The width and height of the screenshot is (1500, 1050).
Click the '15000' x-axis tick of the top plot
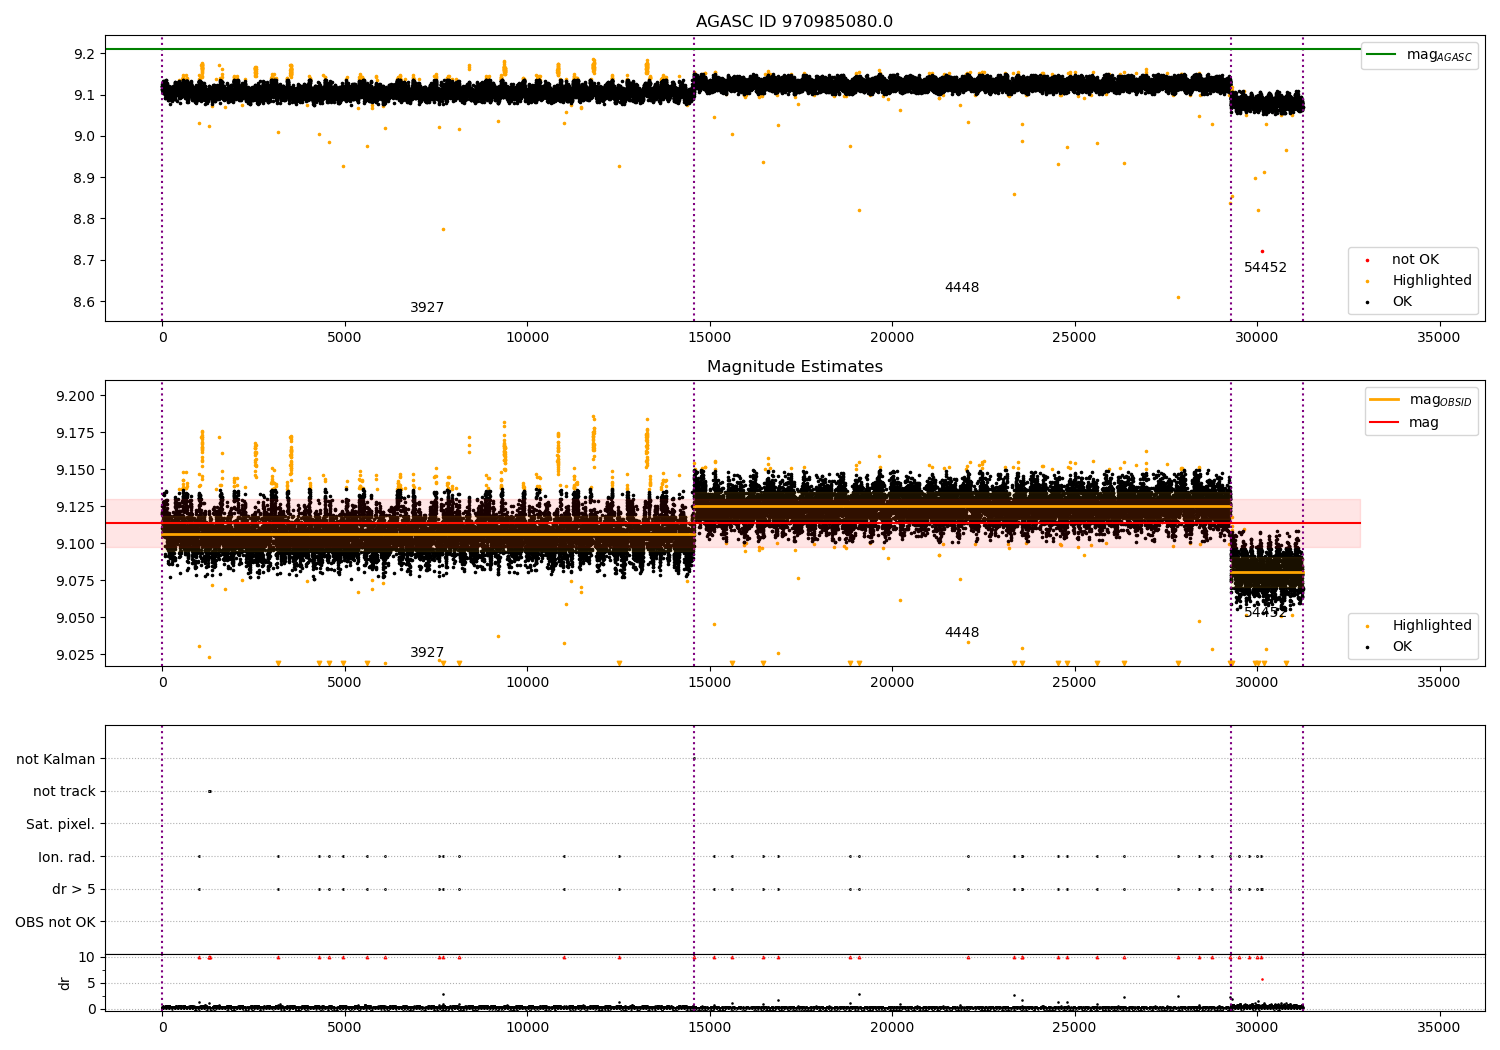point(710,337)
